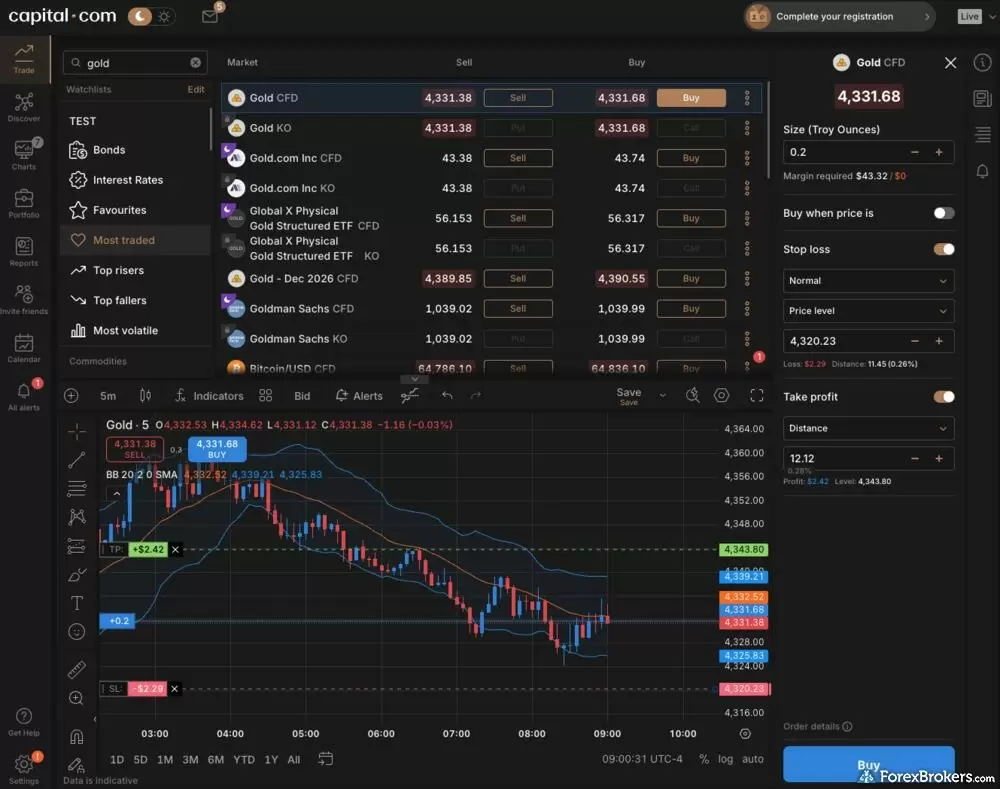Viewport: 1000px width, 789px height.
Task: Set chart range to 1M
Action: (x=165, y=759)
